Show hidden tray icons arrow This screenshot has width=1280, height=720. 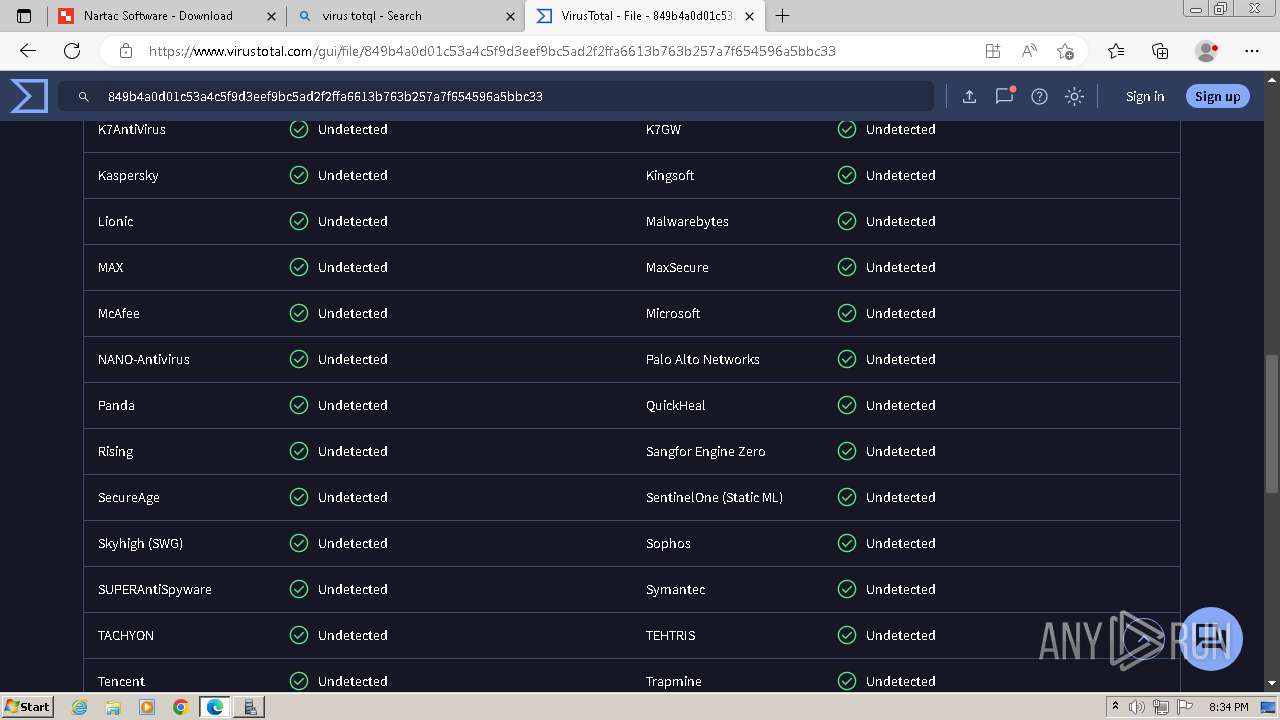click(1115, 707)
